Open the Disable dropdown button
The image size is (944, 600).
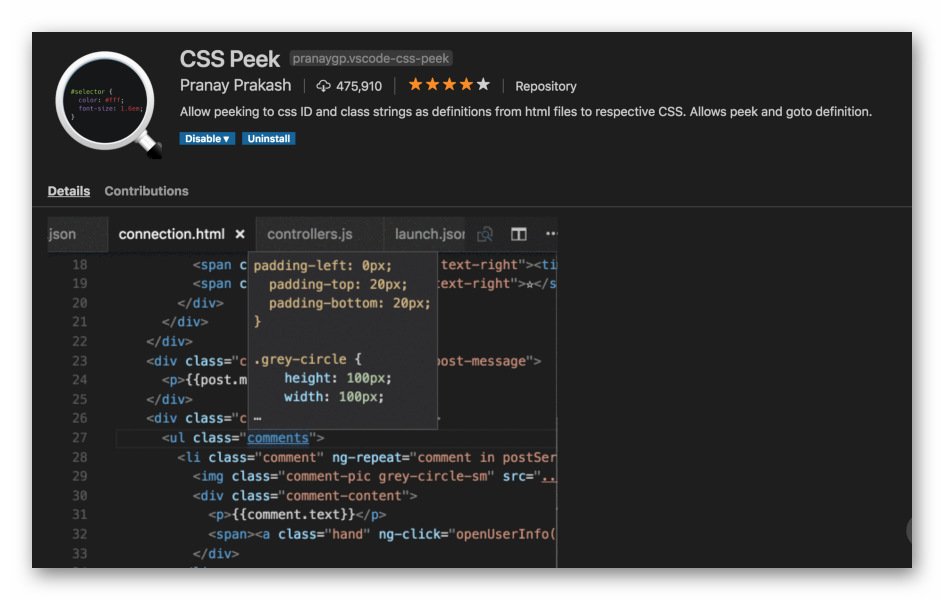click(207, 138)
